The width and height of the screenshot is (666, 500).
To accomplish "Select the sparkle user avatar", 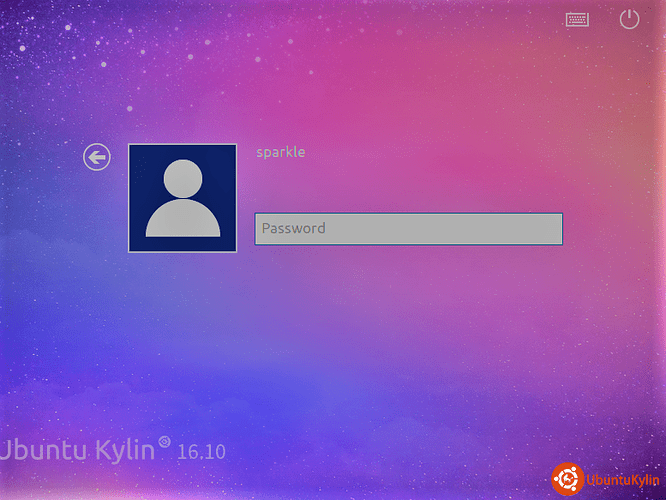I will pyautogui.click(x=183, y=198).
